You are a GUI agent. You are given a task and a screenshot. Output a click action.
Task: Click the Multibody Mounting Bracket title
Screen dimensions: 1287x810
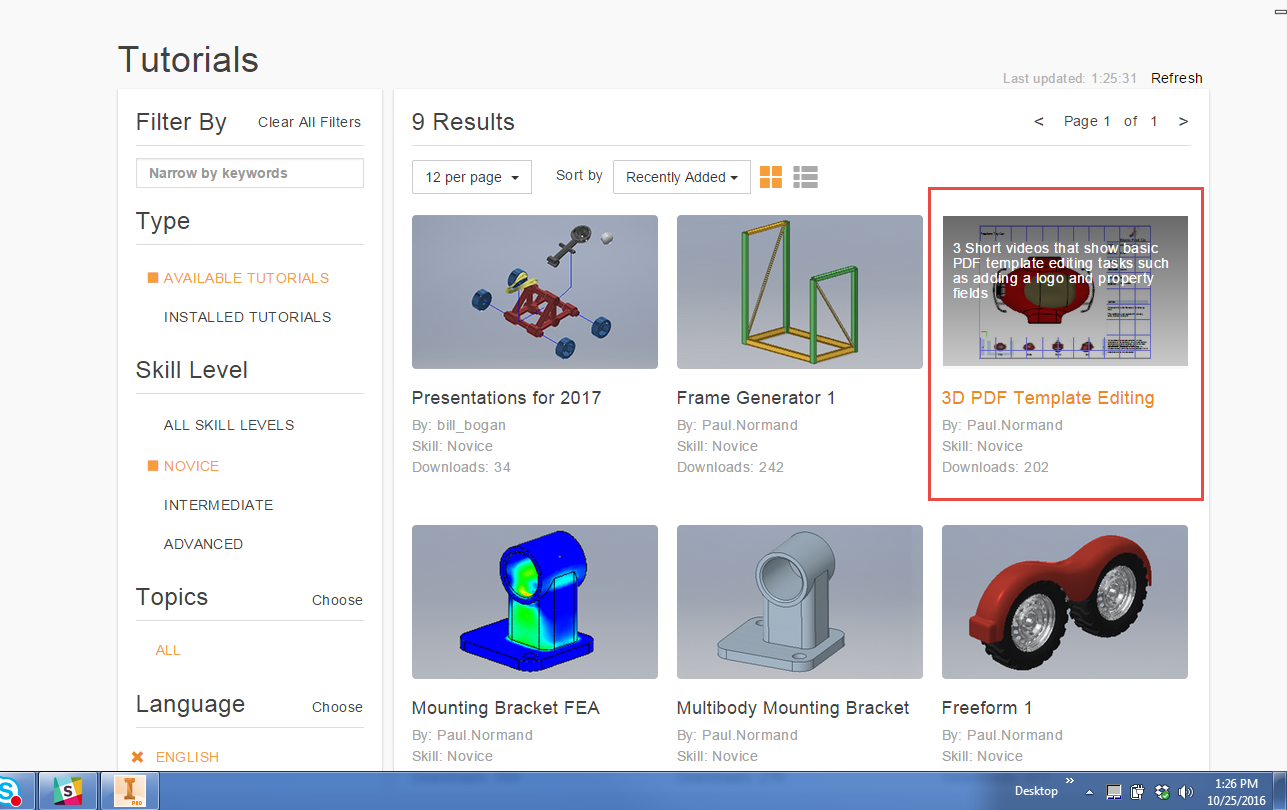pyautogui.click(x=793, y=708)
